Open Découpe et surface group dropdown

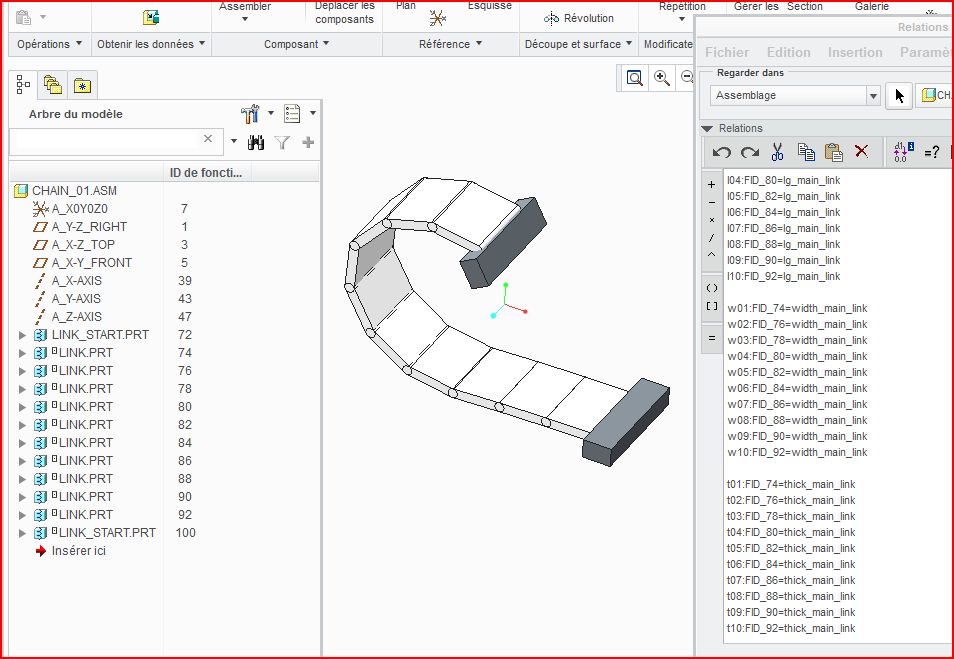click(578, 44)
